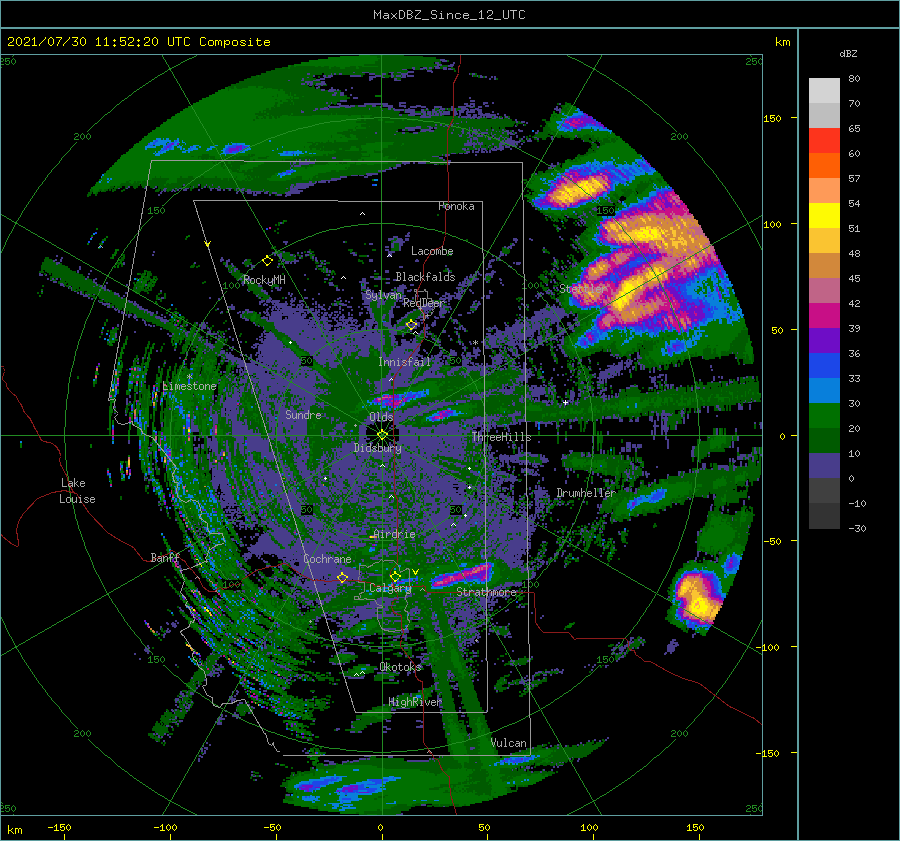Click the Blackfalds label
Image resolution: width=900 pixels, height=841 pixels.
[x=425, y=277]
